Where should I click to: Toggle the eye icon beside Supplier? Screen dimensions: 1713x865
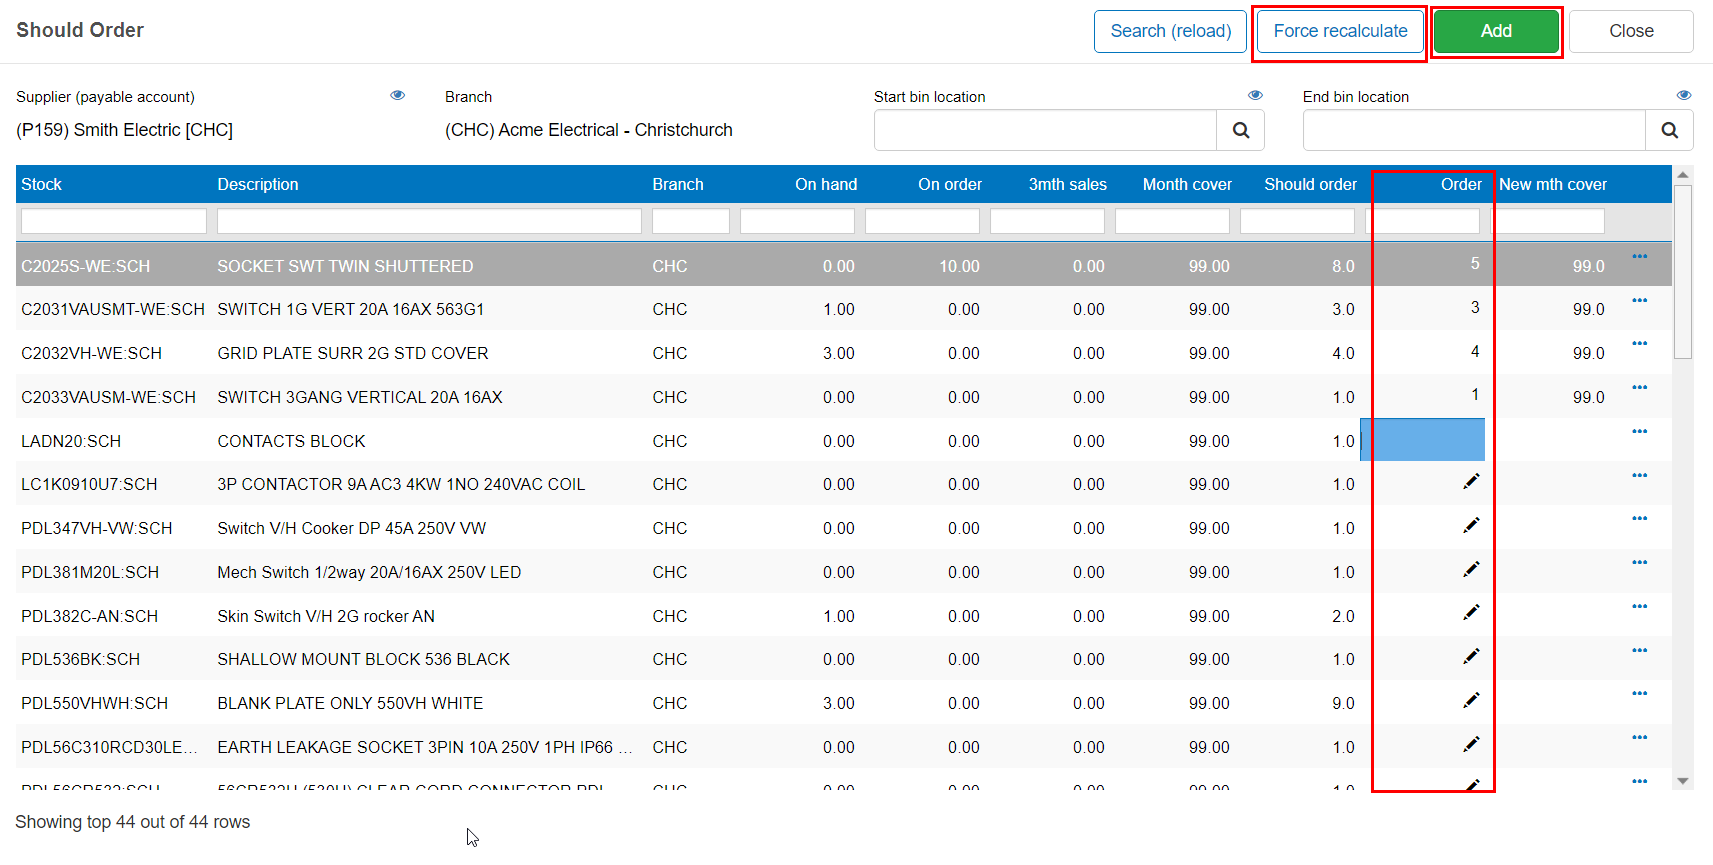[398, 95]
